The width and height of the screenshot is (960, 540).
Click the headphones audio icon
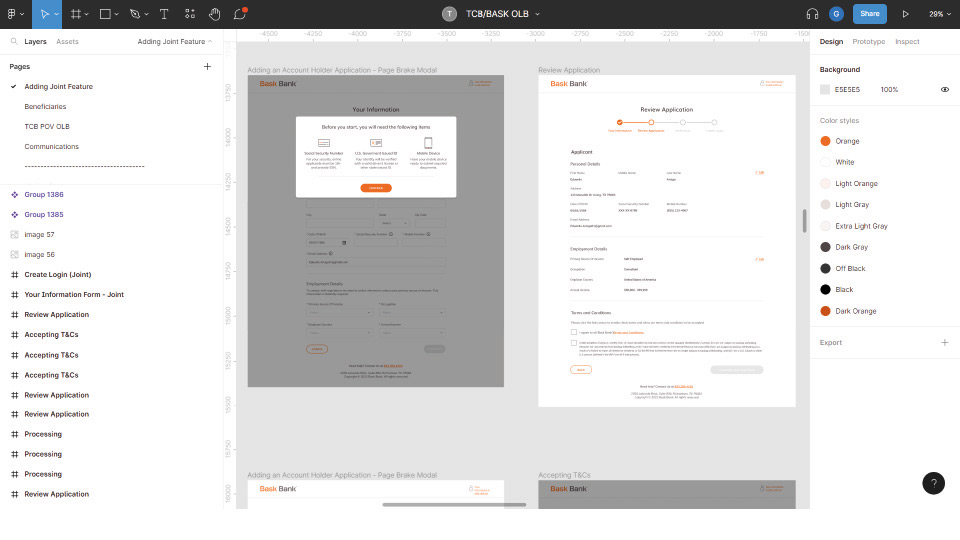(x=812, y=13)
